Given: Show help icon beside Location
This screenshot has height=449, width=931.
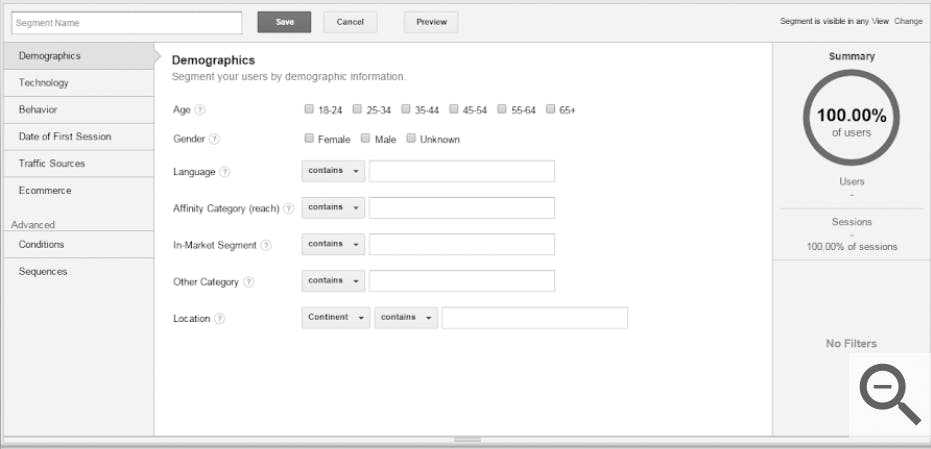Looking at the screenshot, I should coord(220,318).
